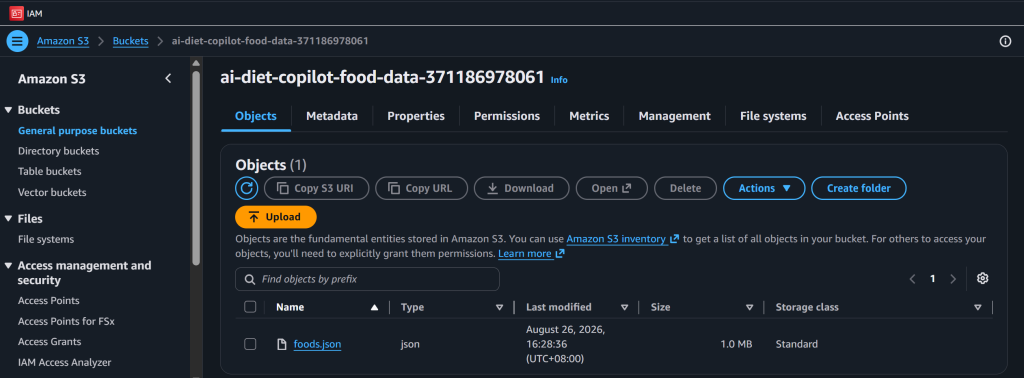Select Vector buckets in sidebar
Image resolution: width=1024 pixels, height=378 pixels.
(x=52, y=193)
